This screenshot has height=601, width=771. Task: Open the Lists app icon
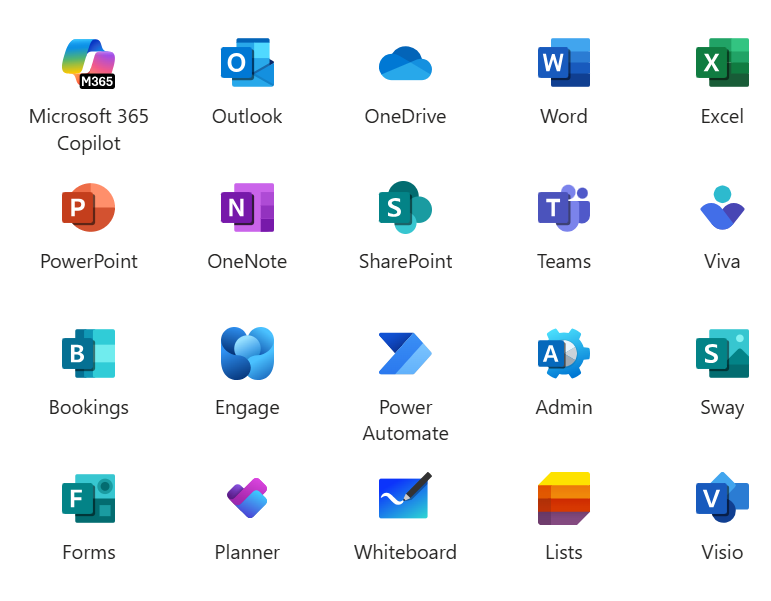pyautogui.click(x=563, y=499)
